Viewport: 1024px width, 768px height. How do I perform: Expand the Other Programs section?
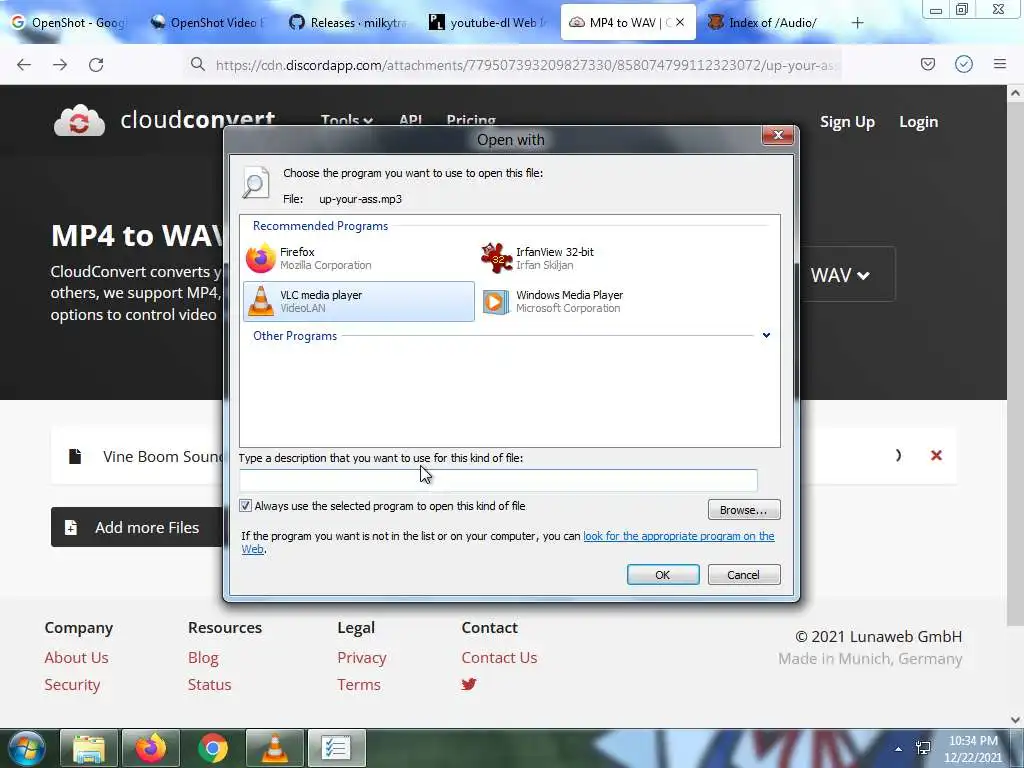coord(766,335)
